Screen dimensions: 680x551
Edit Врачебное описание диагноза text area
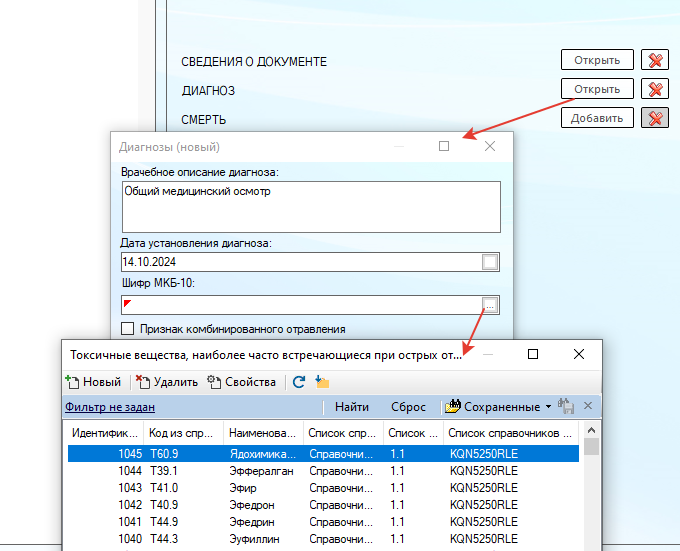(x=311, y=207)
